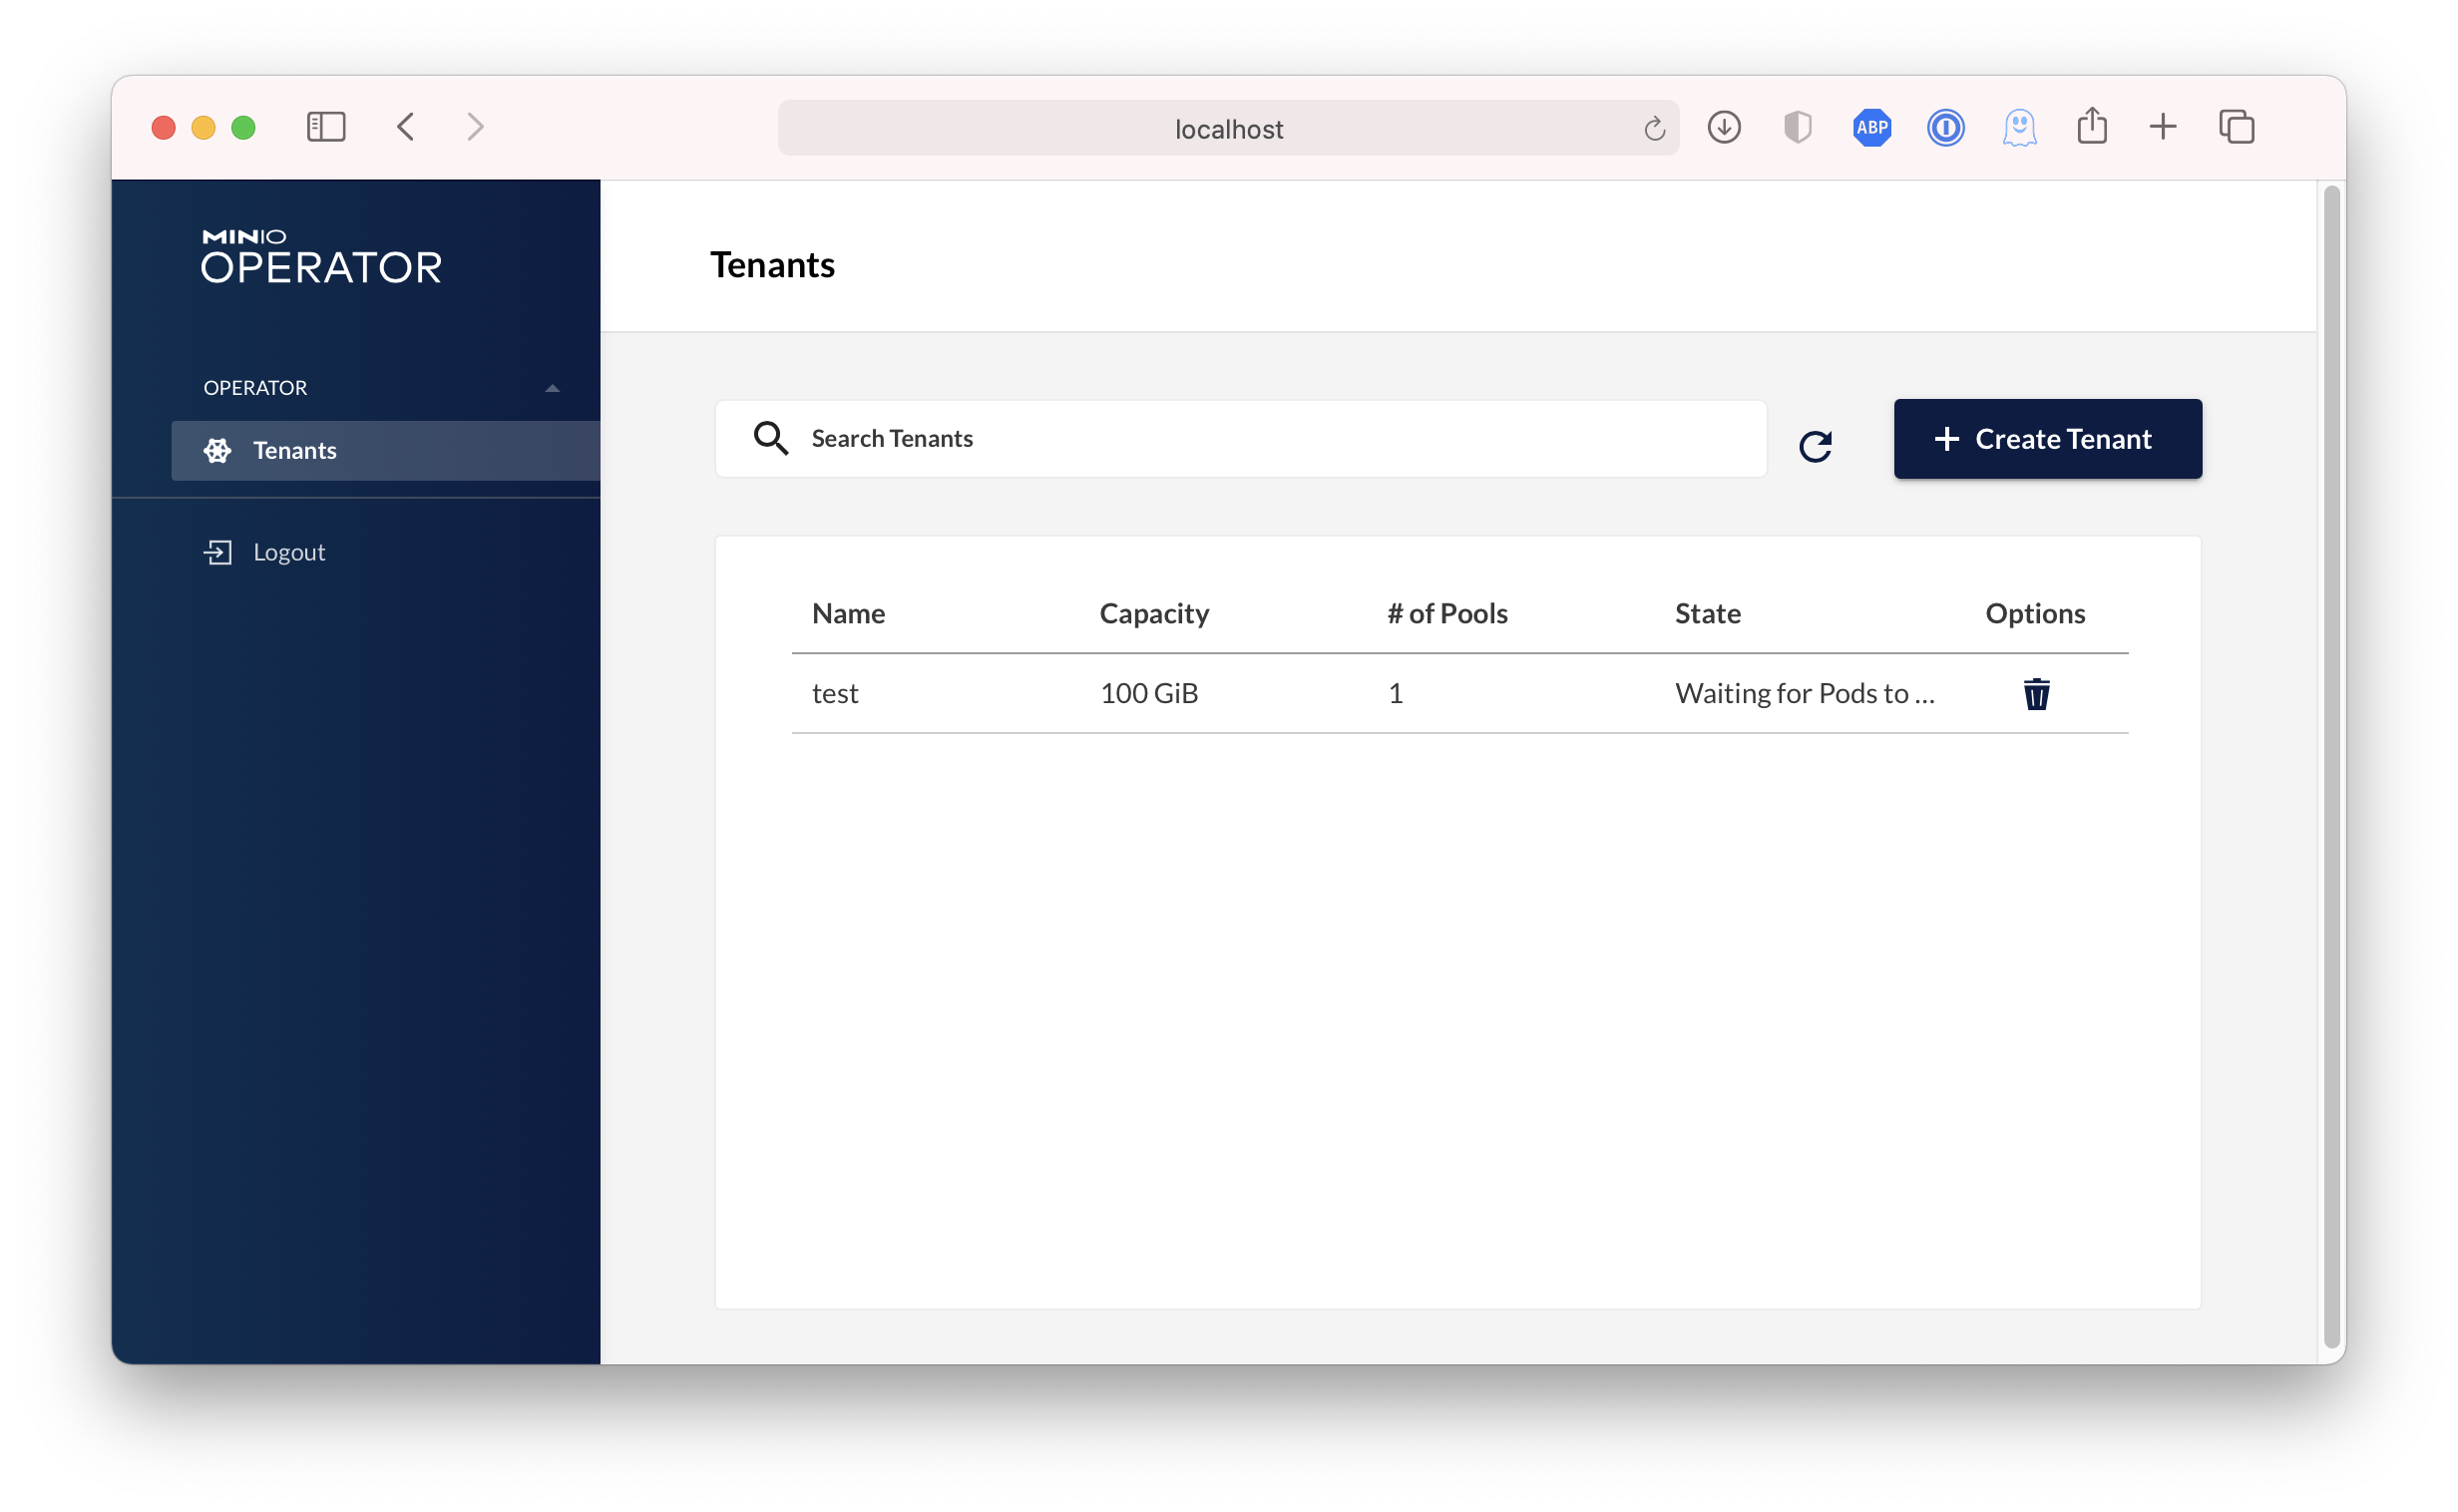
Task: Select Logout in the sidebar
Action: pyautogui.click(x=289, y=552)
